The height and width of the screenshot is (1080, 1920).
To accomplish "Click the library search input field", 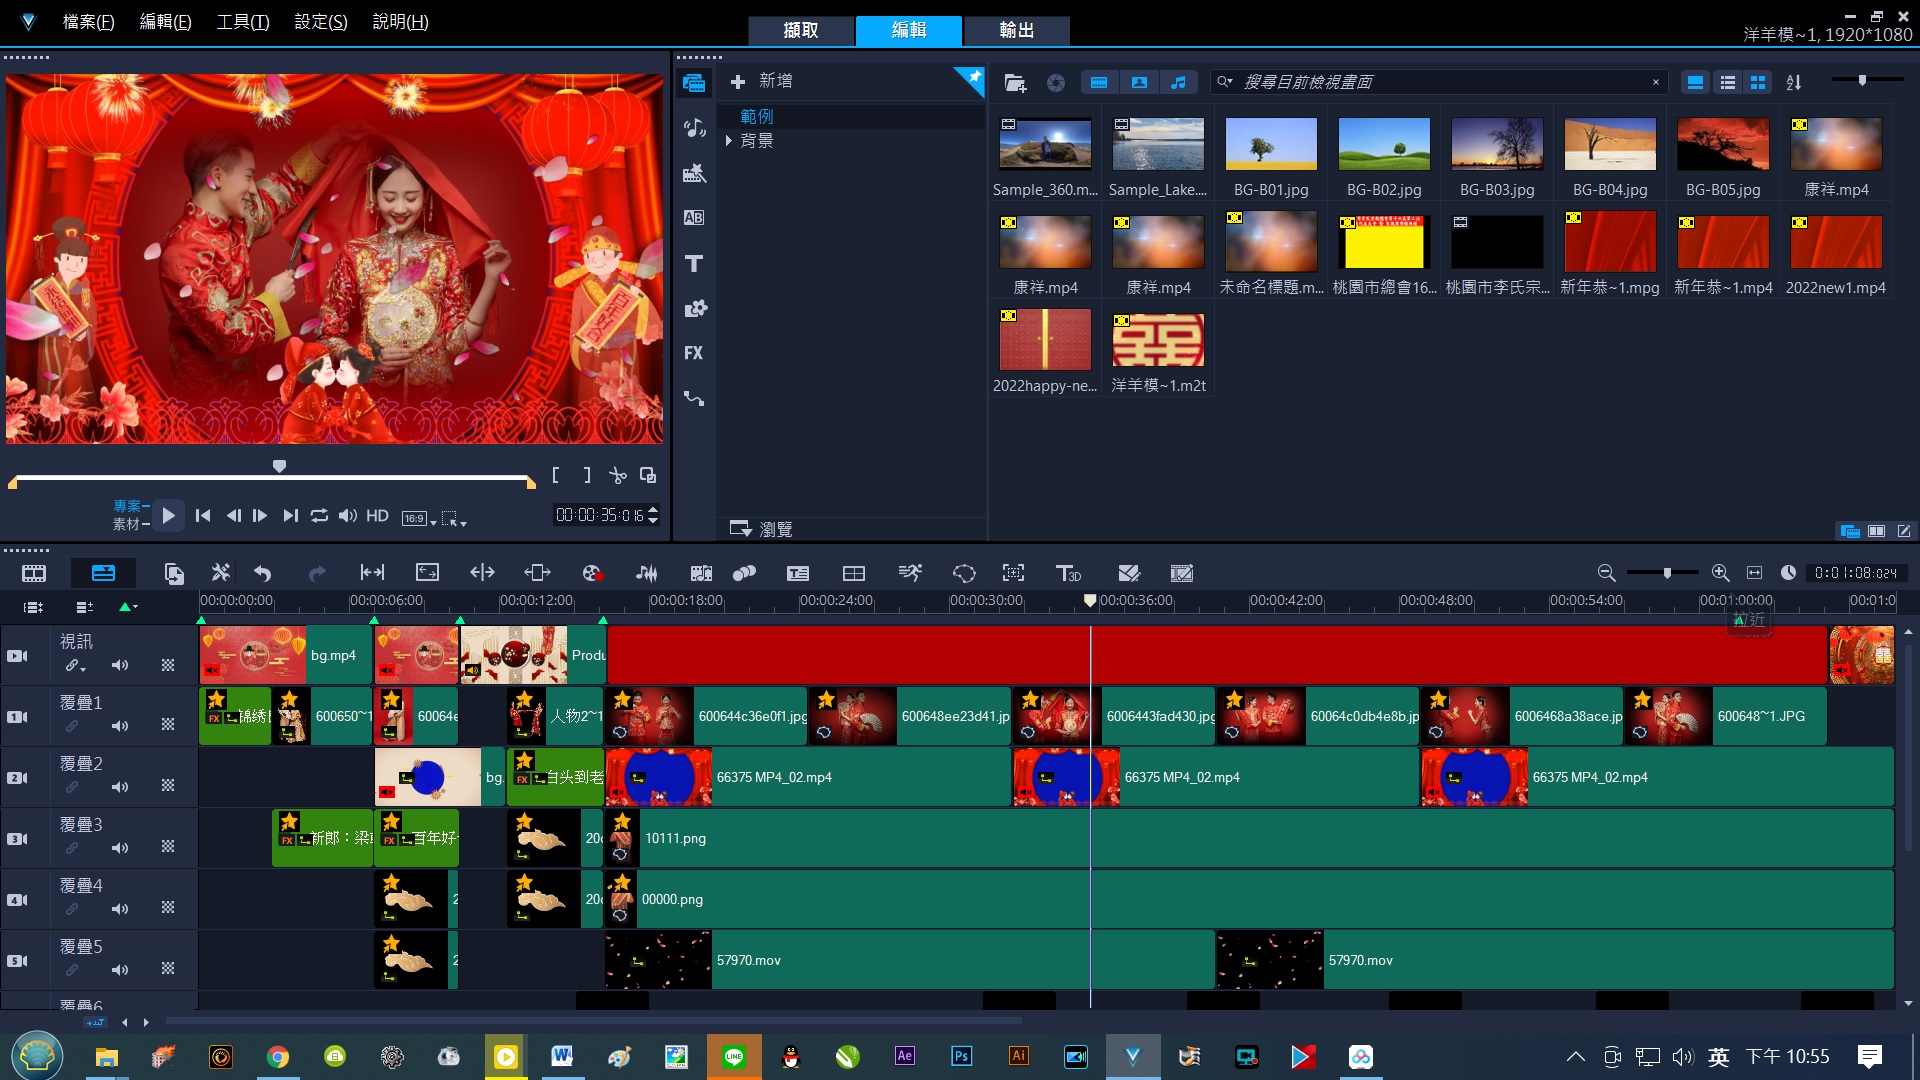I will (x=1440, y=83).
